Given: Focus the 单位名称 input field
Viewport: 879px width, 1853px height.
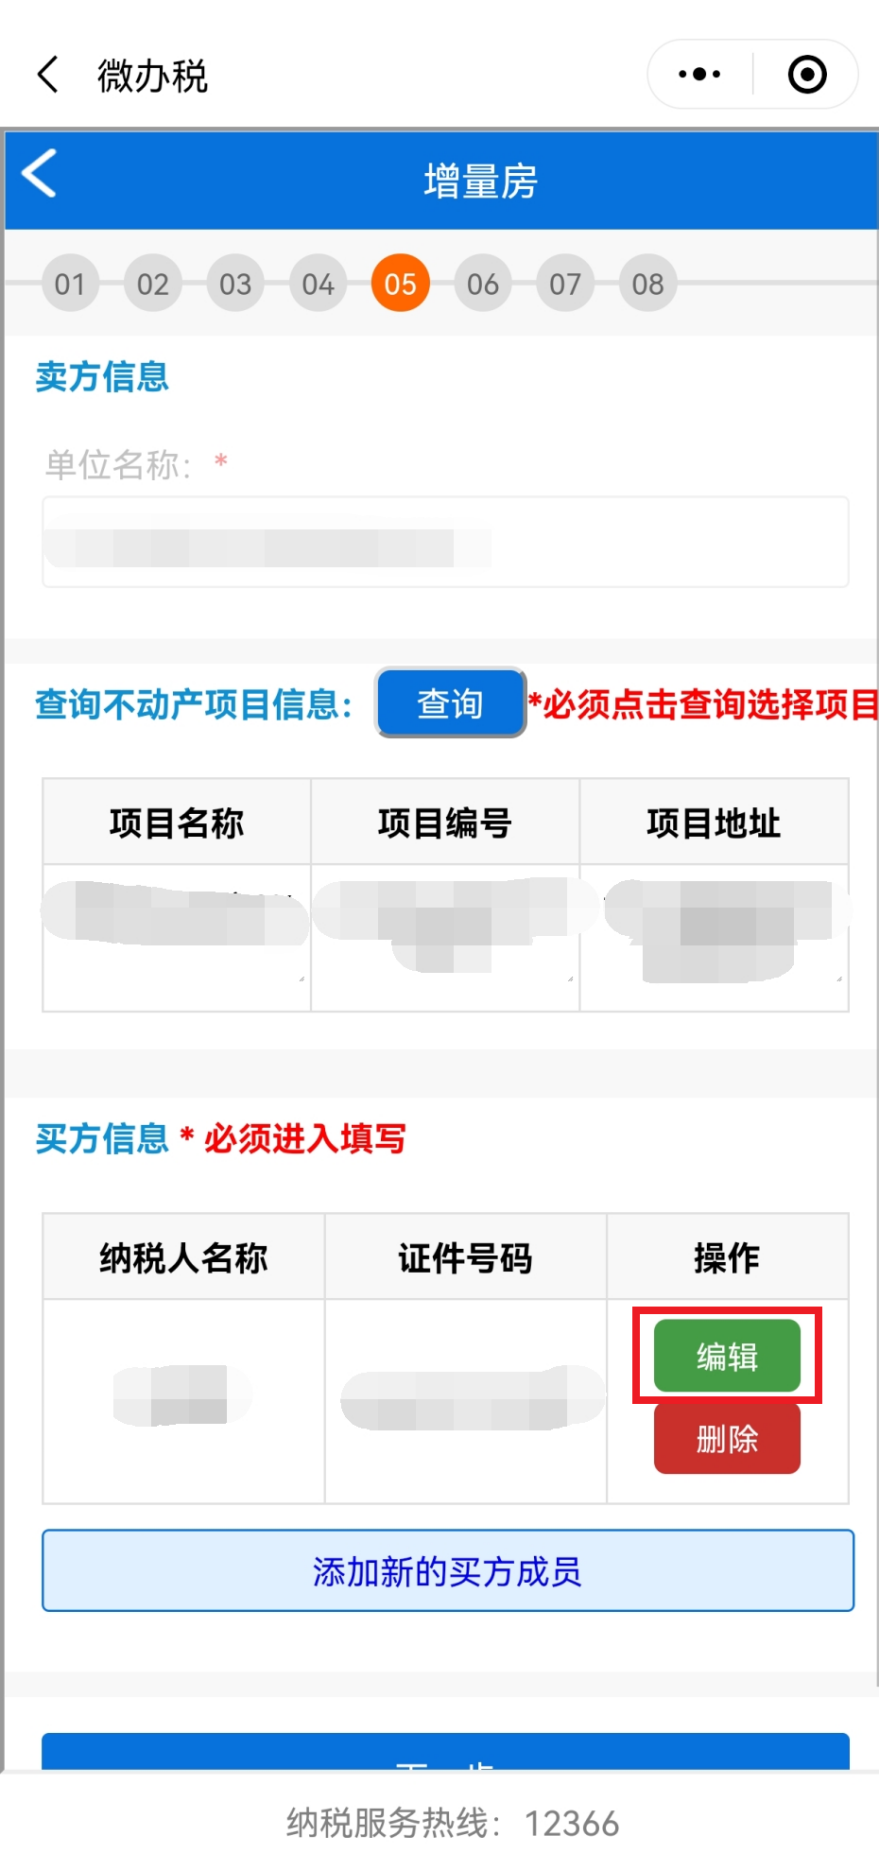Looking at the screenshot, I should point(445,542).
